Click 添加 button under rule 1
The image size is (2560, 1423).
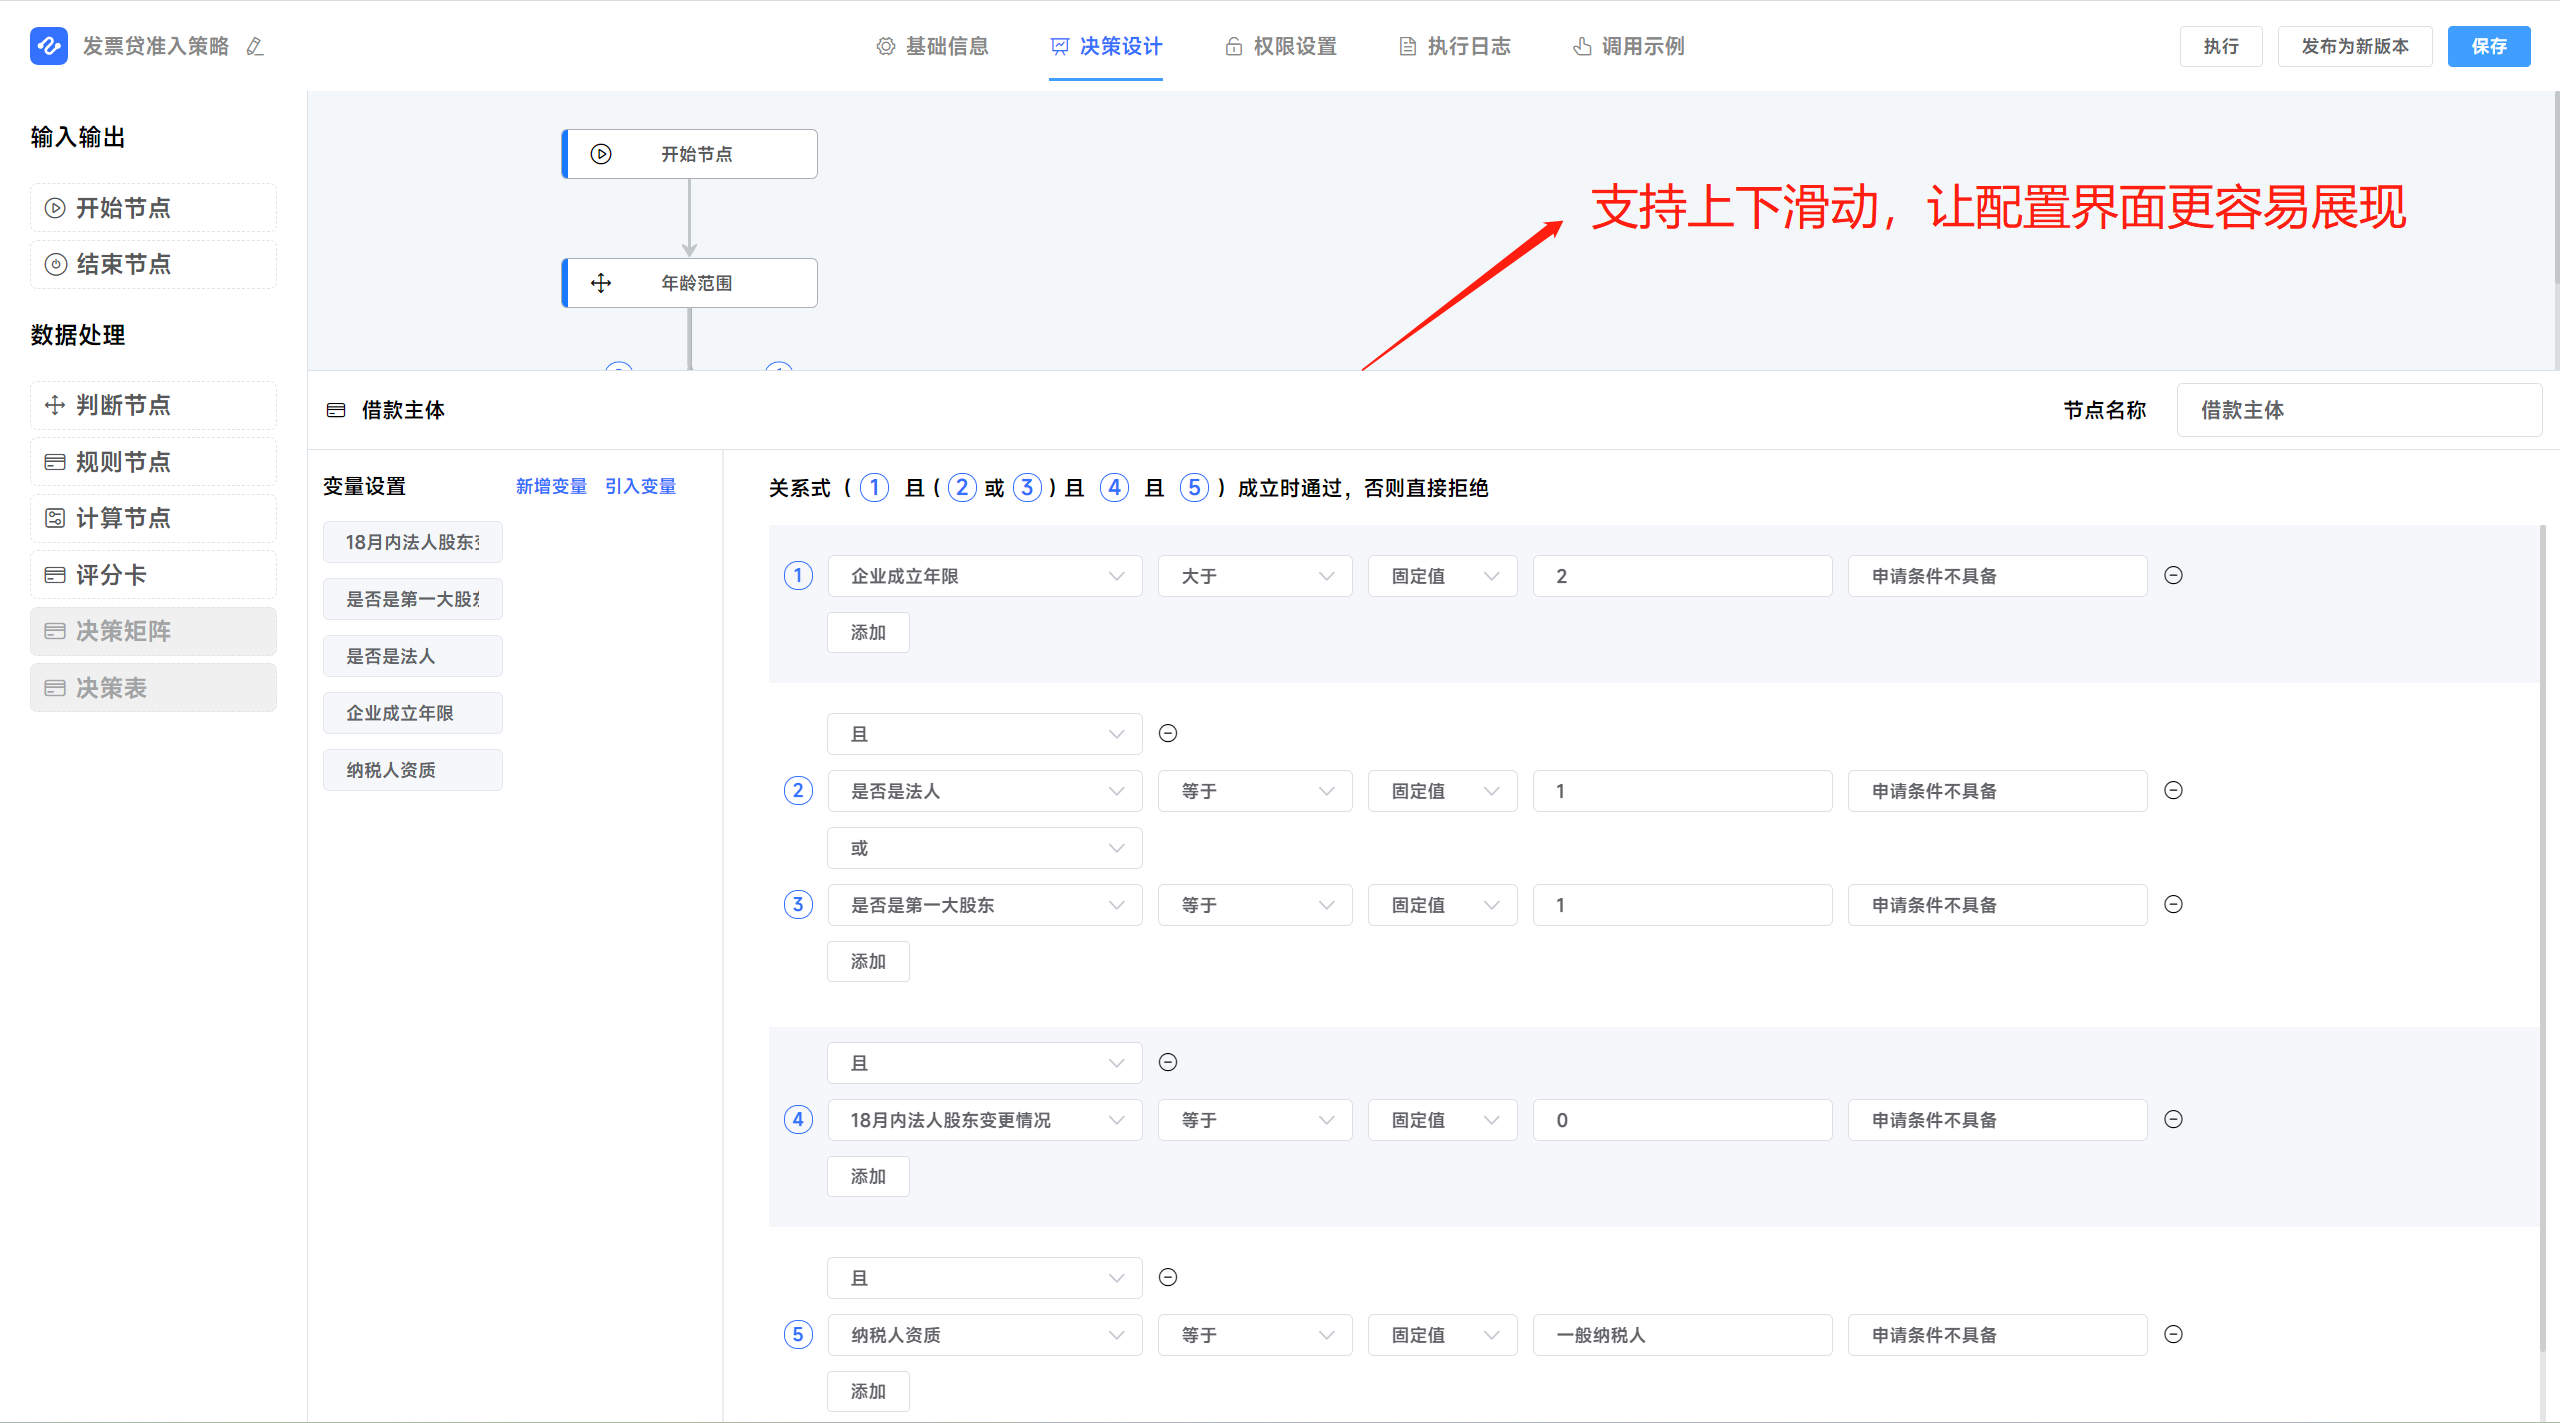[868, 632]
